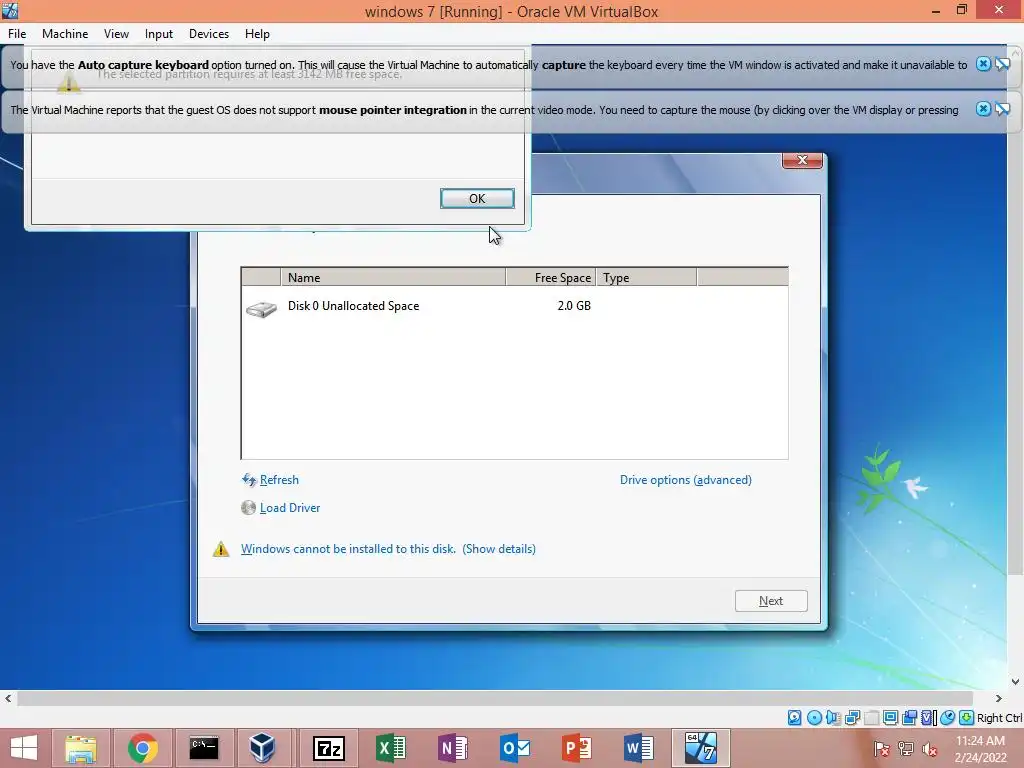Viewport: 1024px width, 768px height.
Task: Click the greyed shared folders indicator icon
Action: (871, 718)
